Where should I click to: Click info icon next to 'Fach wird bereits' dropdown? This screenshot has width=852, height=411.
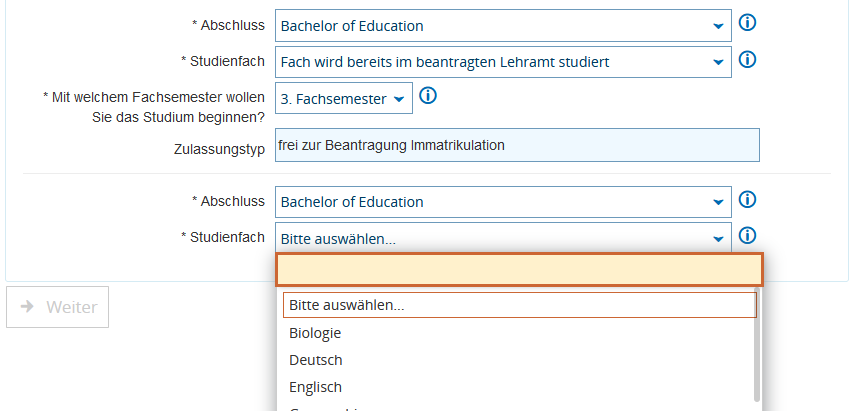746,60
